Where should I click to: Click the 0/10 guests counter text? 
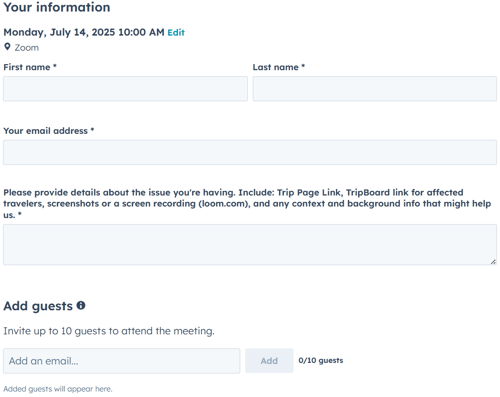tap(321, 360)
